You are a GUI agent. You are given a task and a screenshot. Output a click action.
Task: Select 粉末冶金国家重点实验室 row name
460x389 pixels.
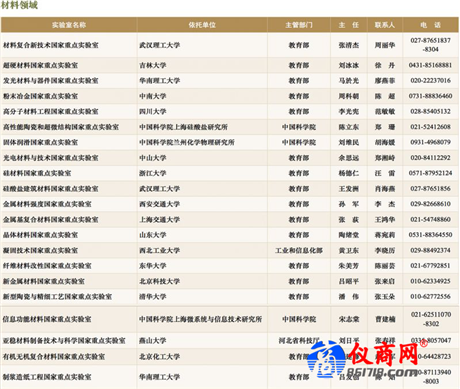[40, 96]
